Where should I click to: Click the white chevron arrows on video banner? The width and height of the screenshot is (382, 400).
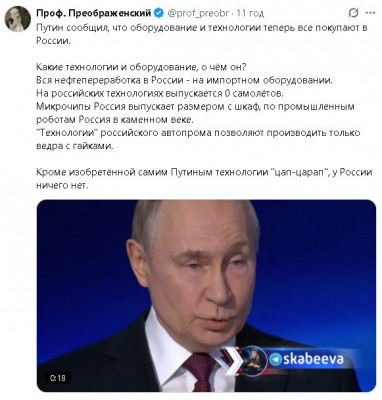[230, 363]
